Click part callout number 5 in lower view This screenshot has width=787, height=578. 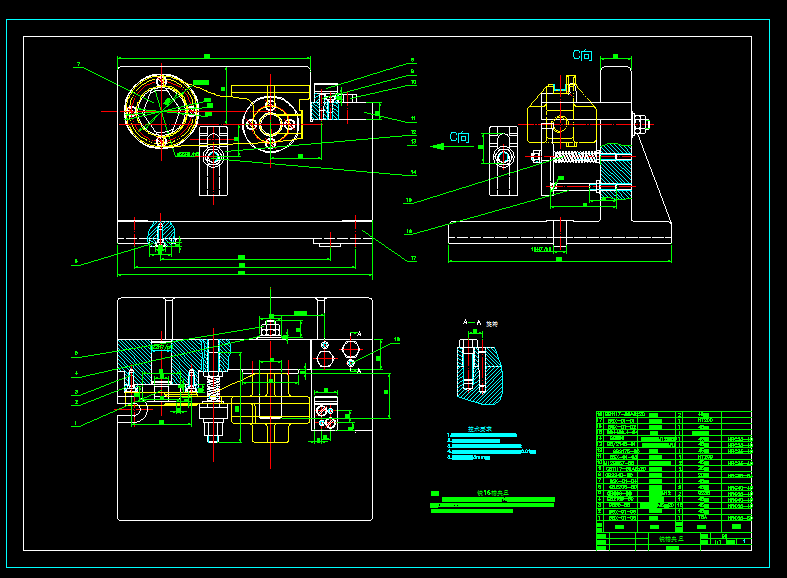pos(76,353)
